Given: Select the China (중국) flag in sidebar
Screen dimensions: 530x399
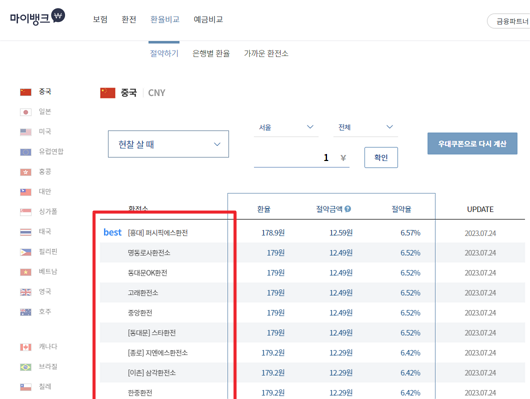Looking at the screenshot, I should tap(26, 92).
